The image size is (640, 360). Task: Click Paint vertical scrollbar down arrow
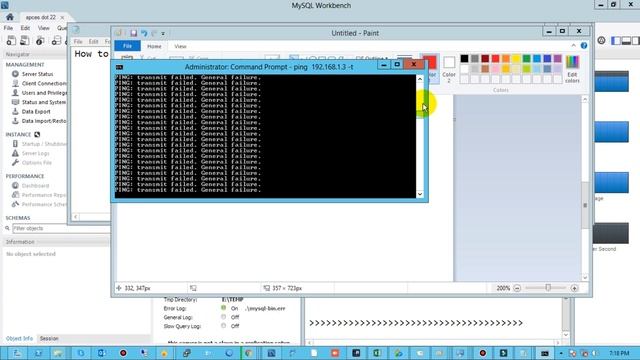point(585,278)
